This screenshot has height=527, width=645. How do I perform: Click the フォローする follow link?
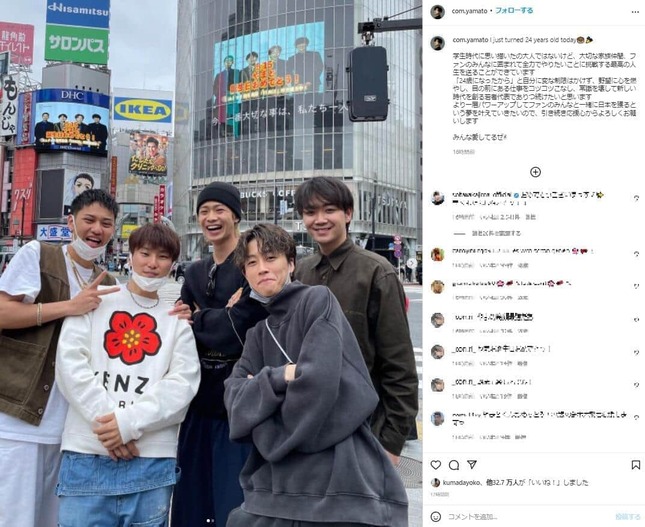pyautogui.click(x=514, y=11)
